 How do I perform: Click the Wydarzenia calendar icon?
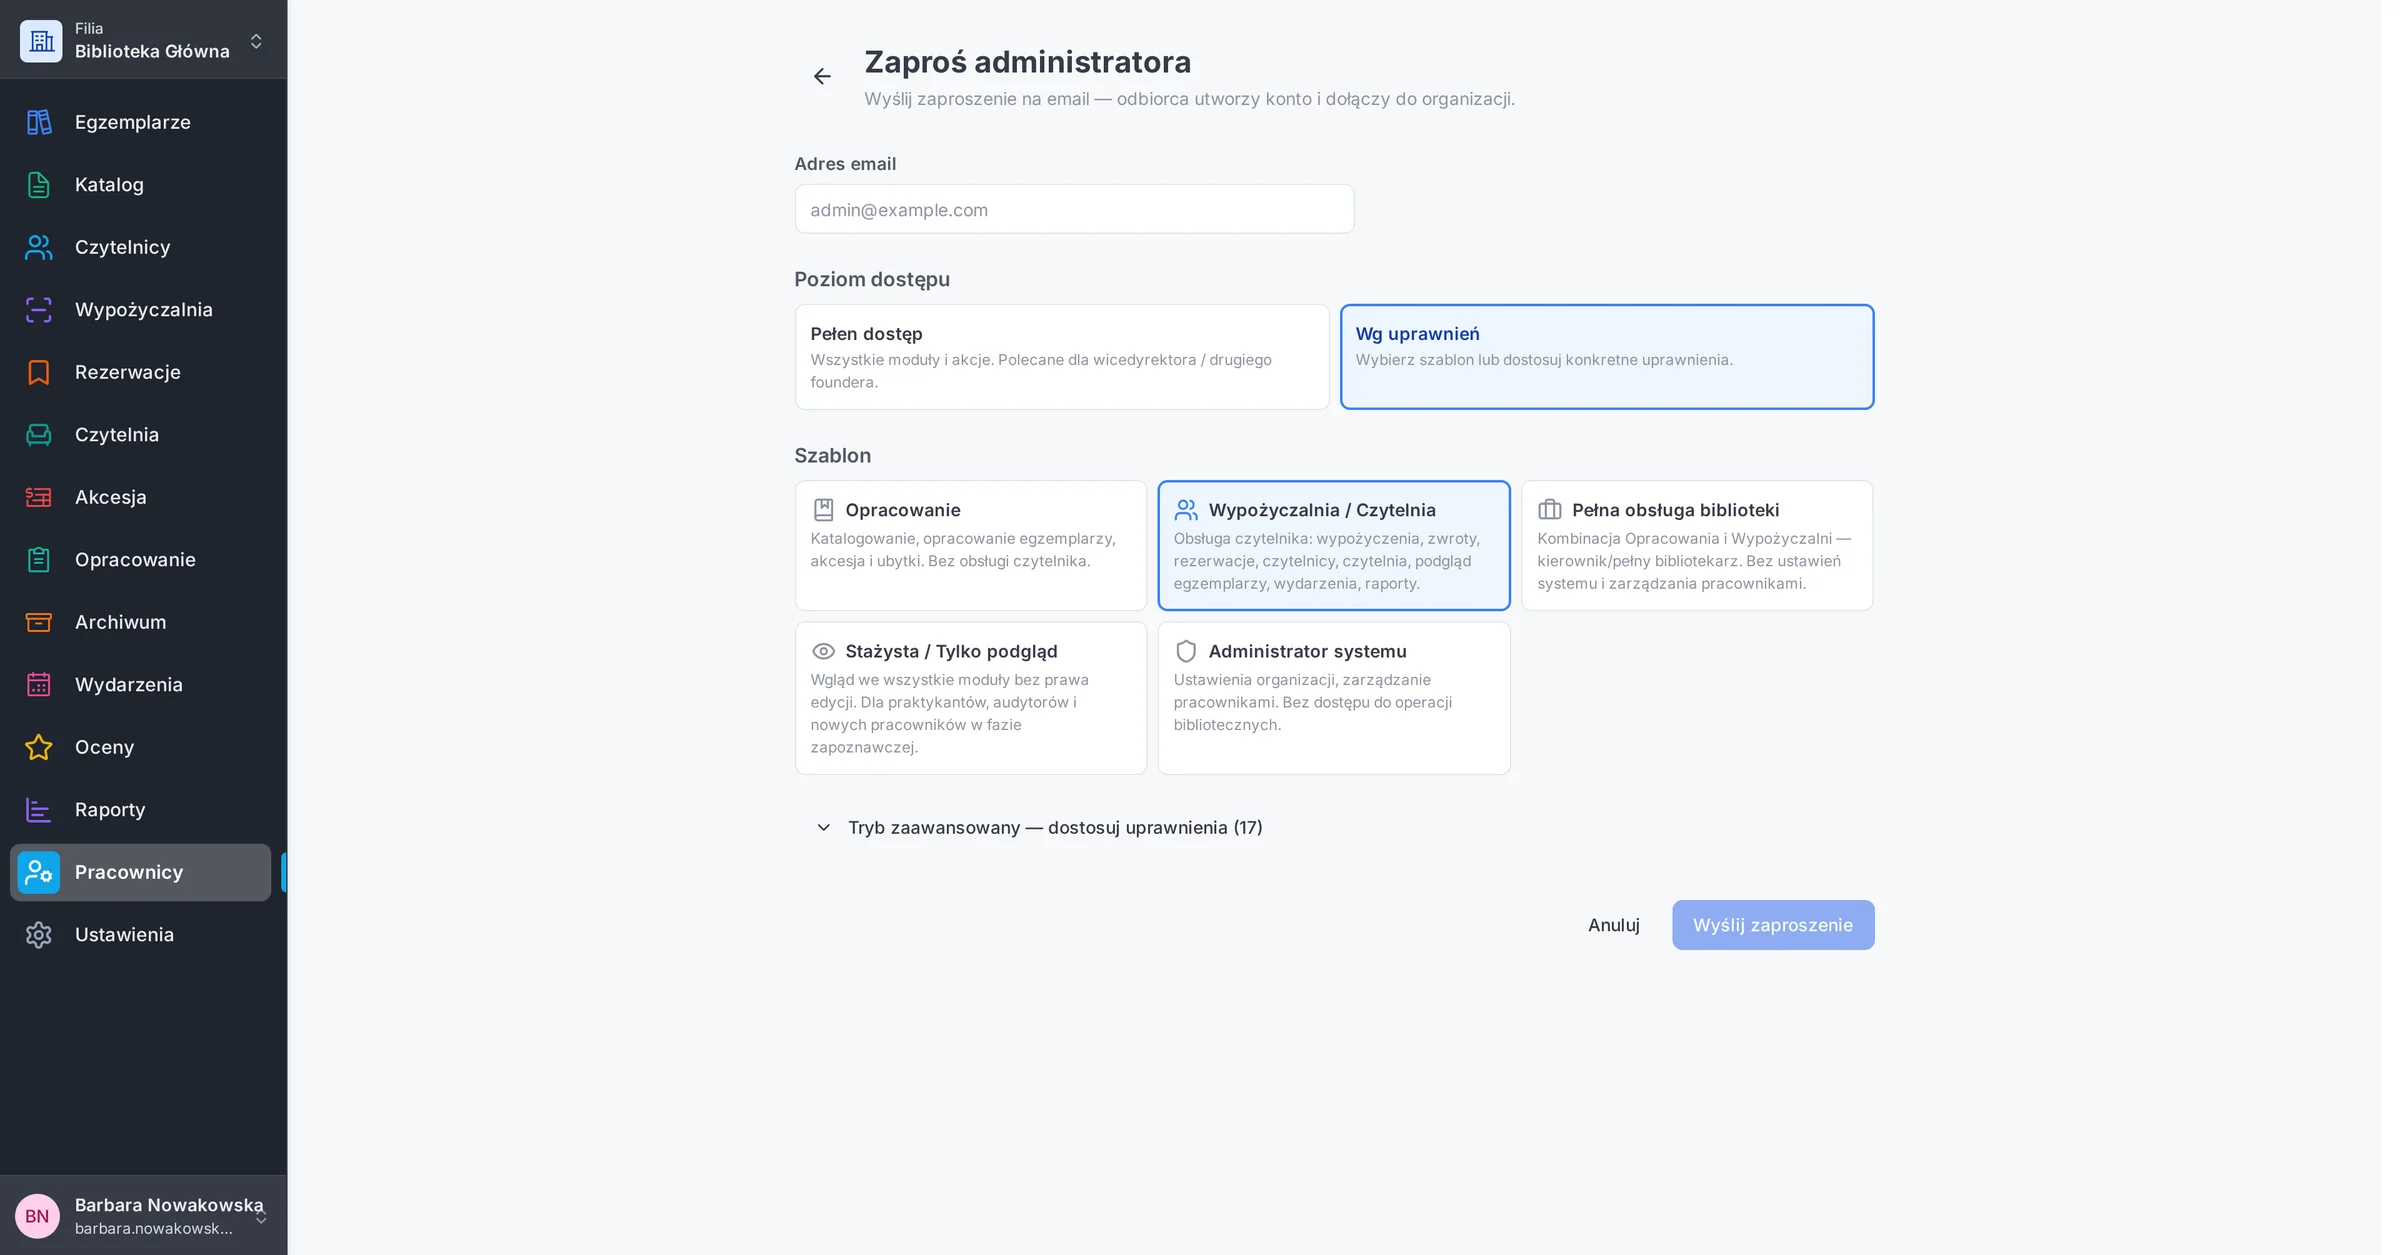point(38,685)
